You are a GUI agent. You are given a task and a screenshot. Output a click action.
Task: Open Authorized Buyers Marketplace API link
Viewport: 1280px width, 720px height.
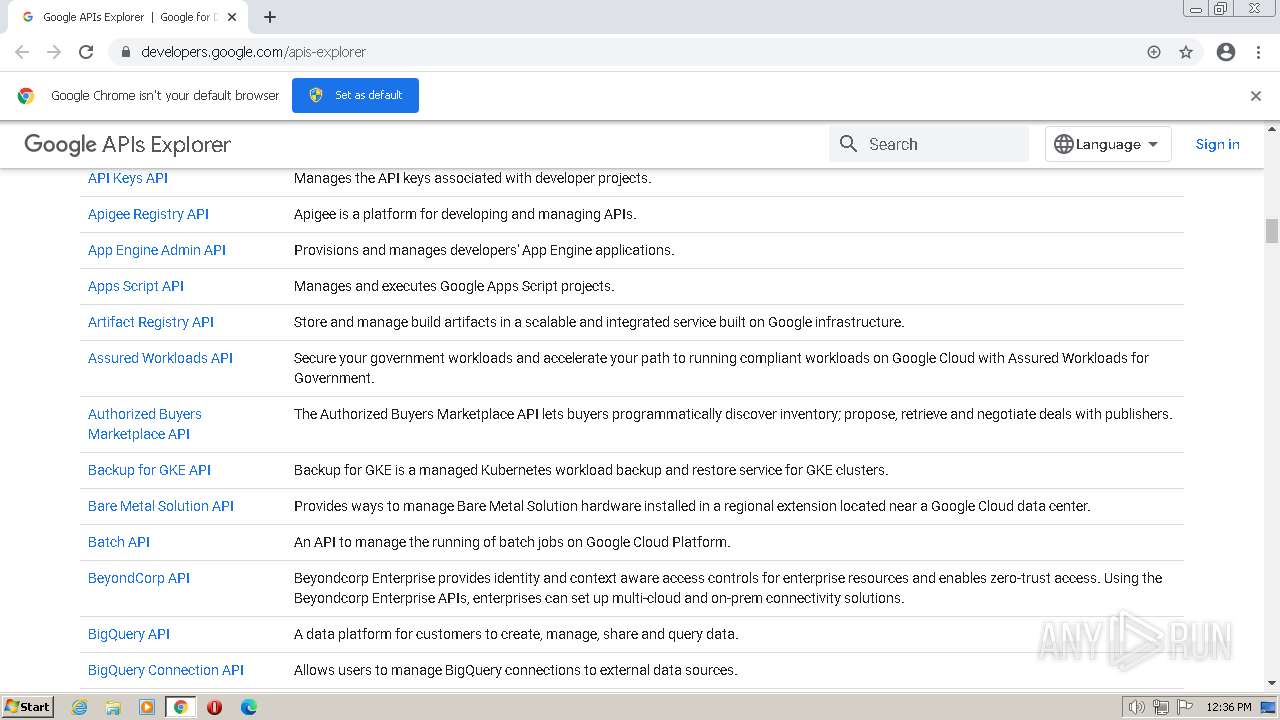pyautogui.click(x=145, y=424)
